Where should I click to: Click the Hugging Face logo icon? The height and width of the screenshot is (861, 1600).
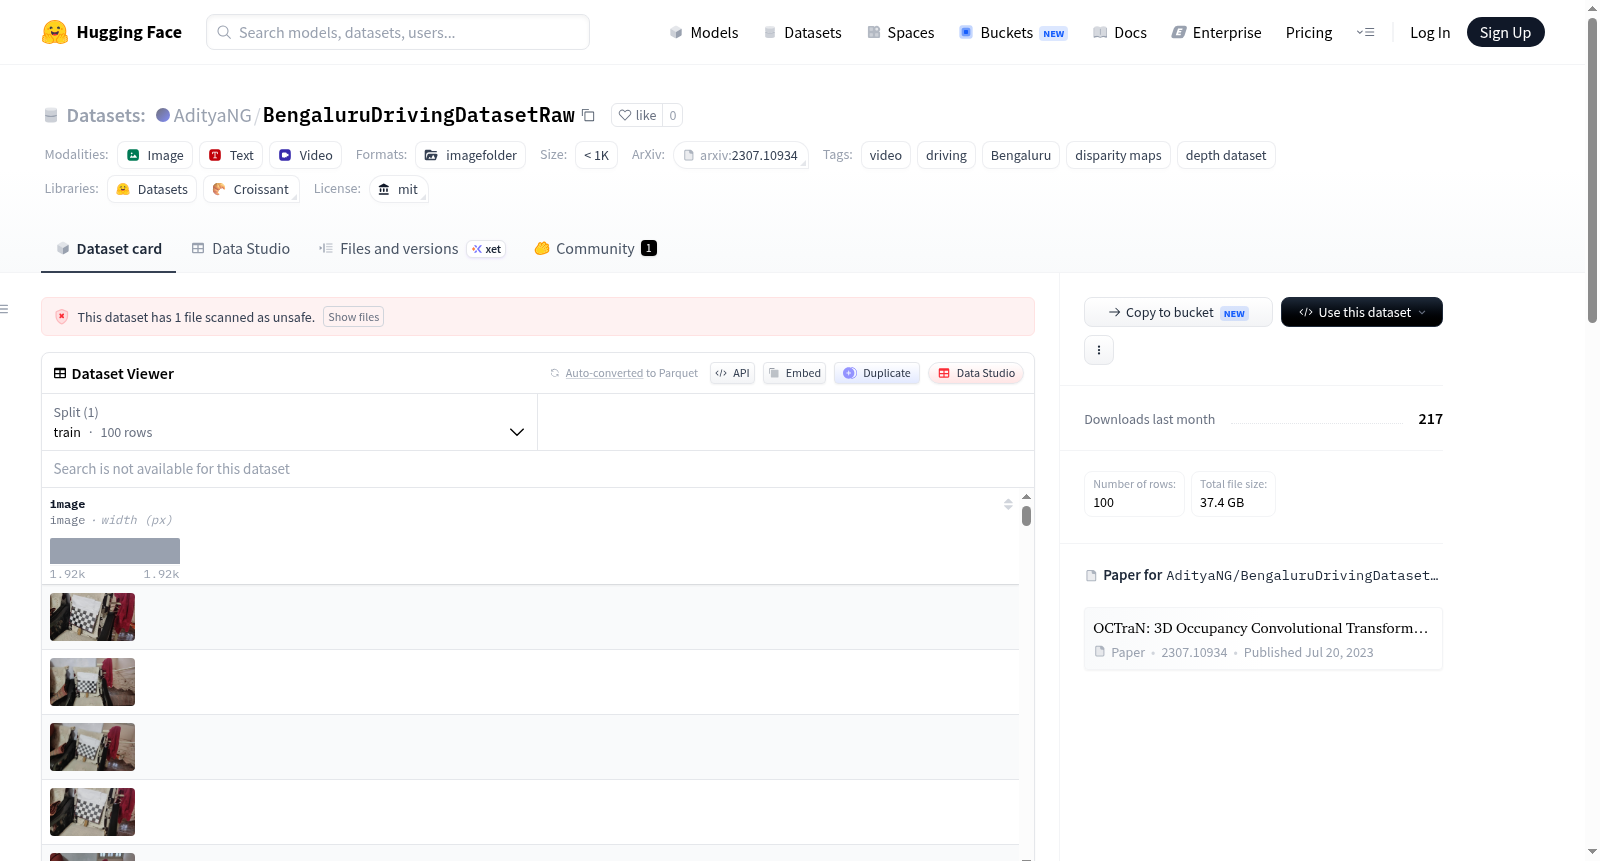(55, 32)
